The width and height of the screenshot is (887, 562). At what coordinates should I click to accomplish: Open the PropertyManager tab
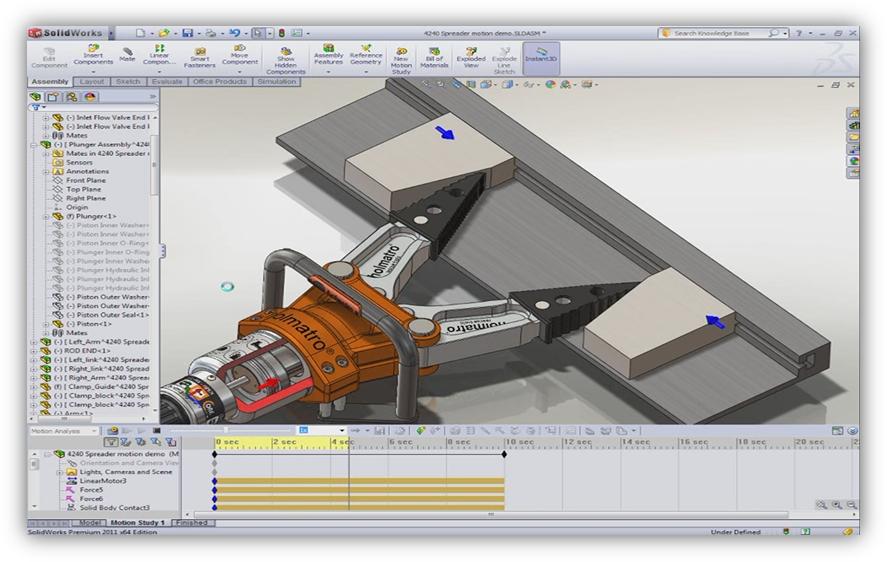53,97
